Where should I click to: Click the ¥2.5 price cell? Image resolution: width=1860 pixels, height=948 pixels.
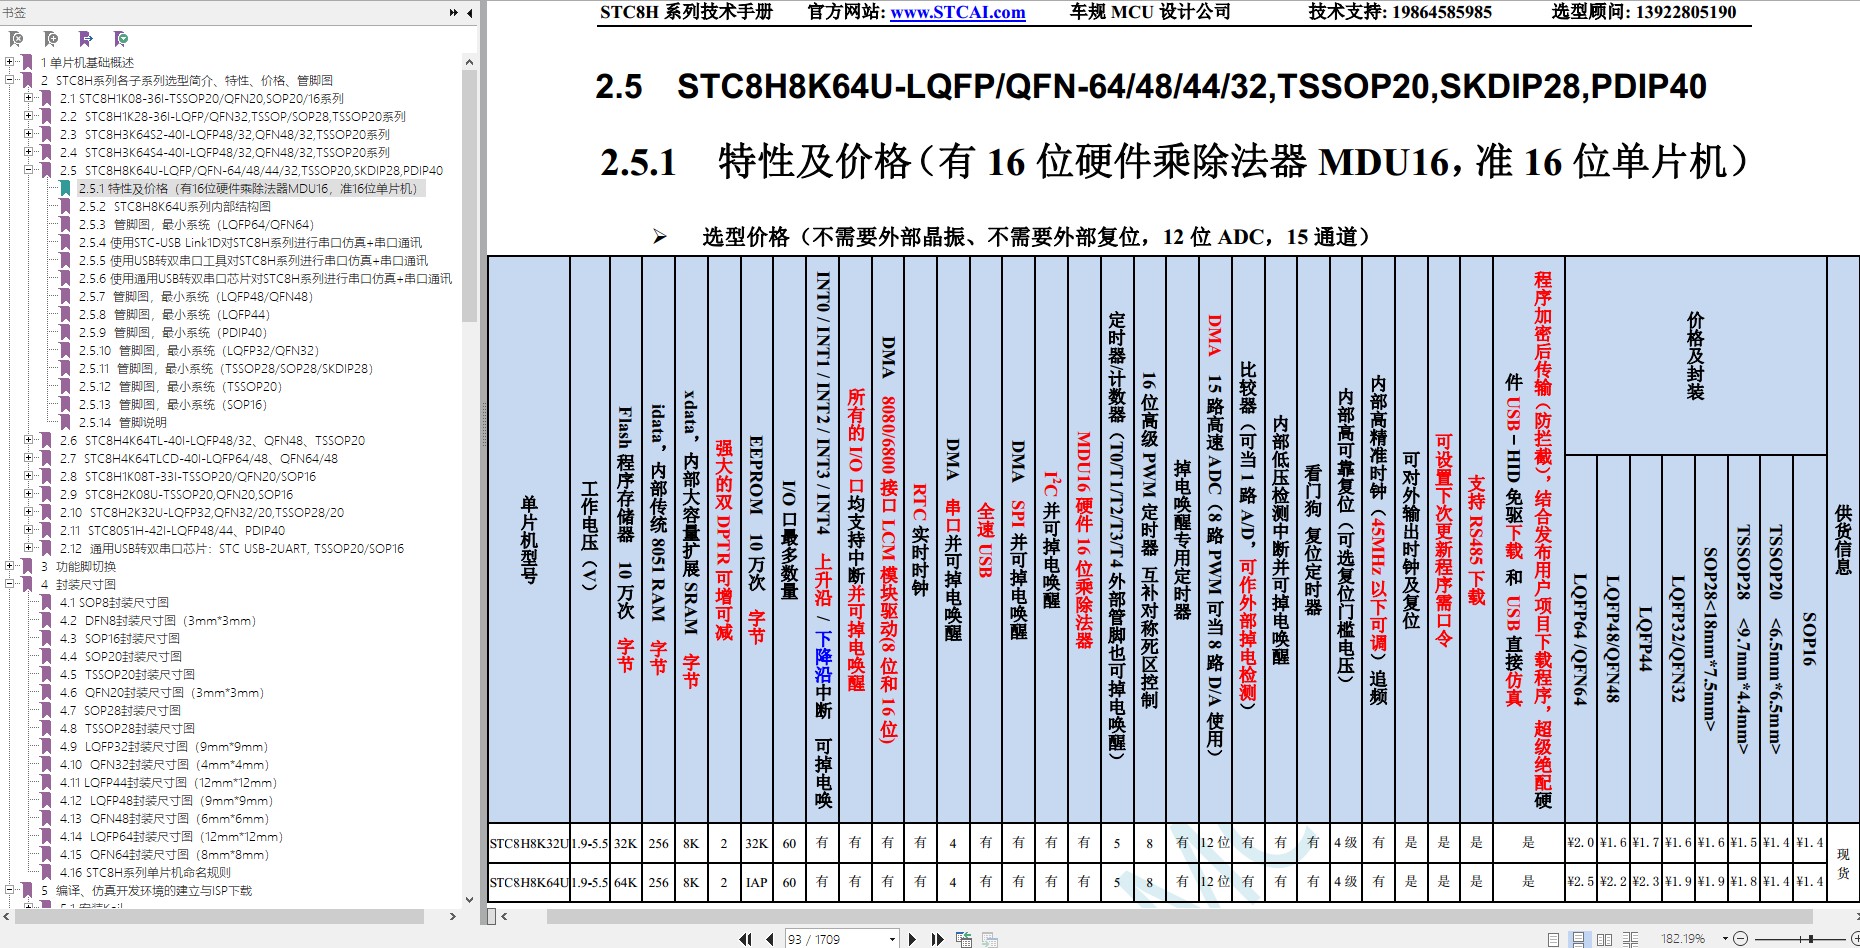[x=1580, y=882]
